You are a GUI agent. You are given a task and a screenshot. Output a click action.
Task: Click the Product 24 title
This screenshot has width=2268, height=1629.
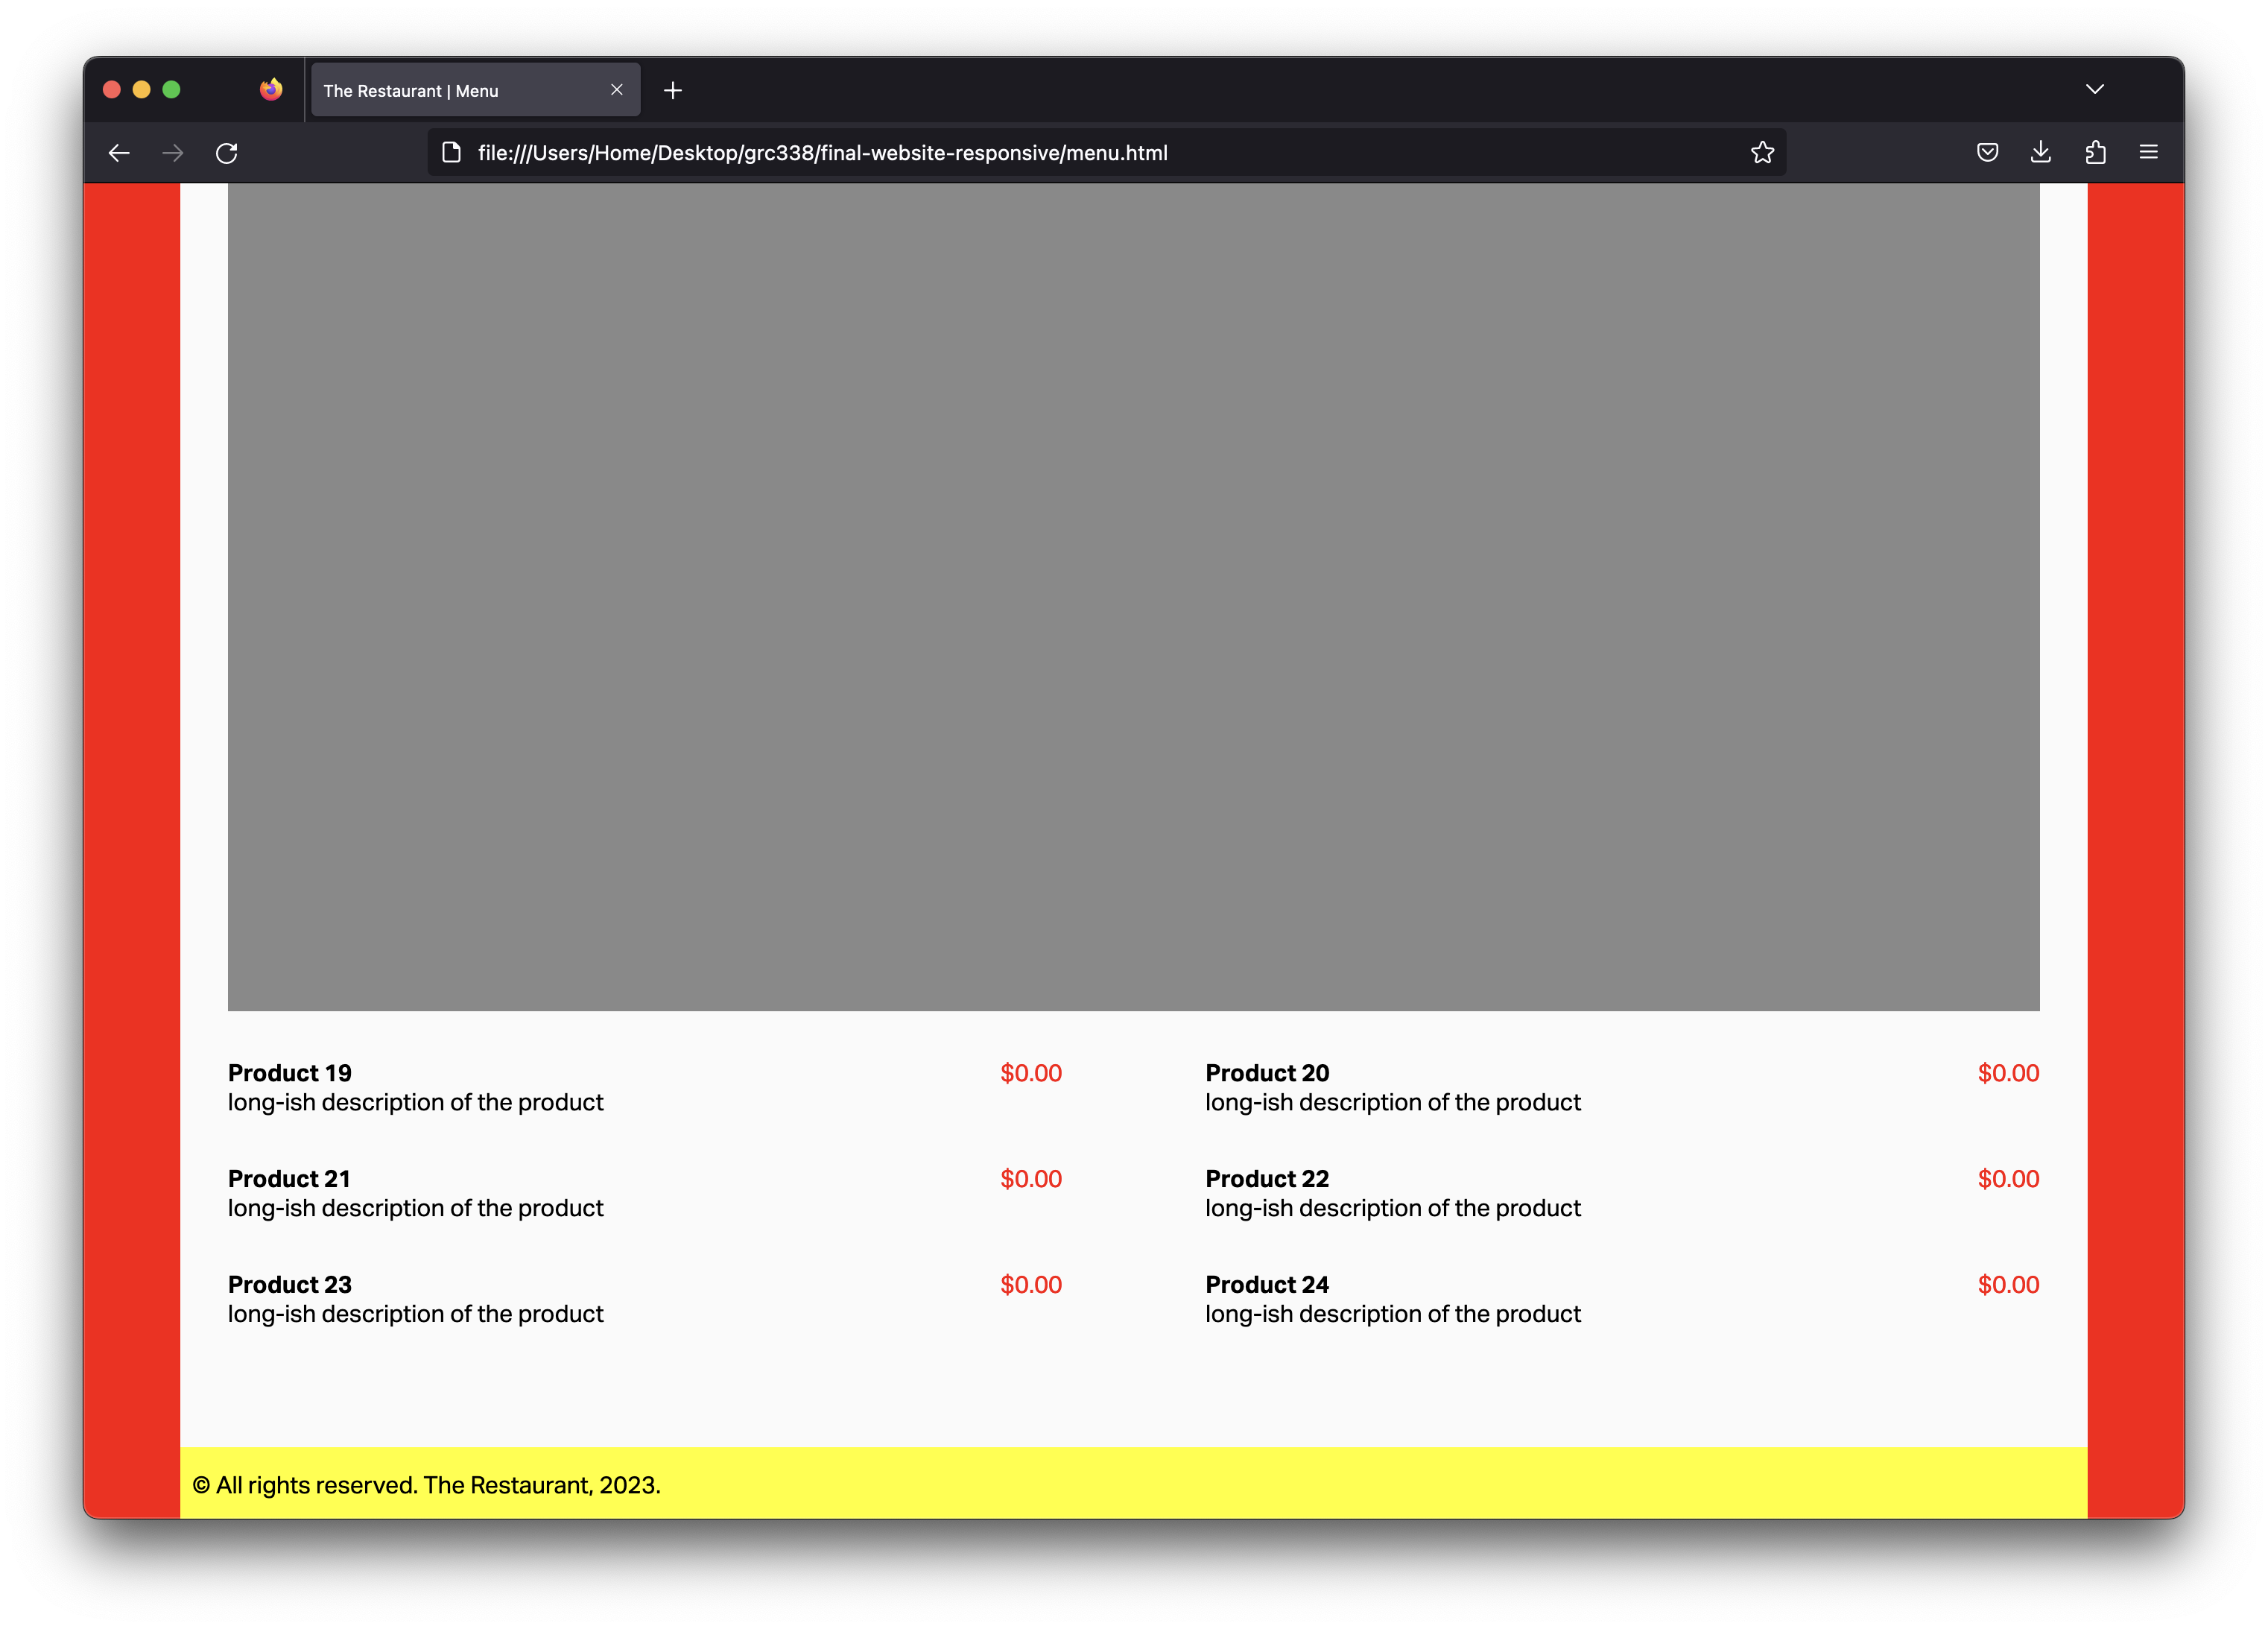[1267, 1285]
